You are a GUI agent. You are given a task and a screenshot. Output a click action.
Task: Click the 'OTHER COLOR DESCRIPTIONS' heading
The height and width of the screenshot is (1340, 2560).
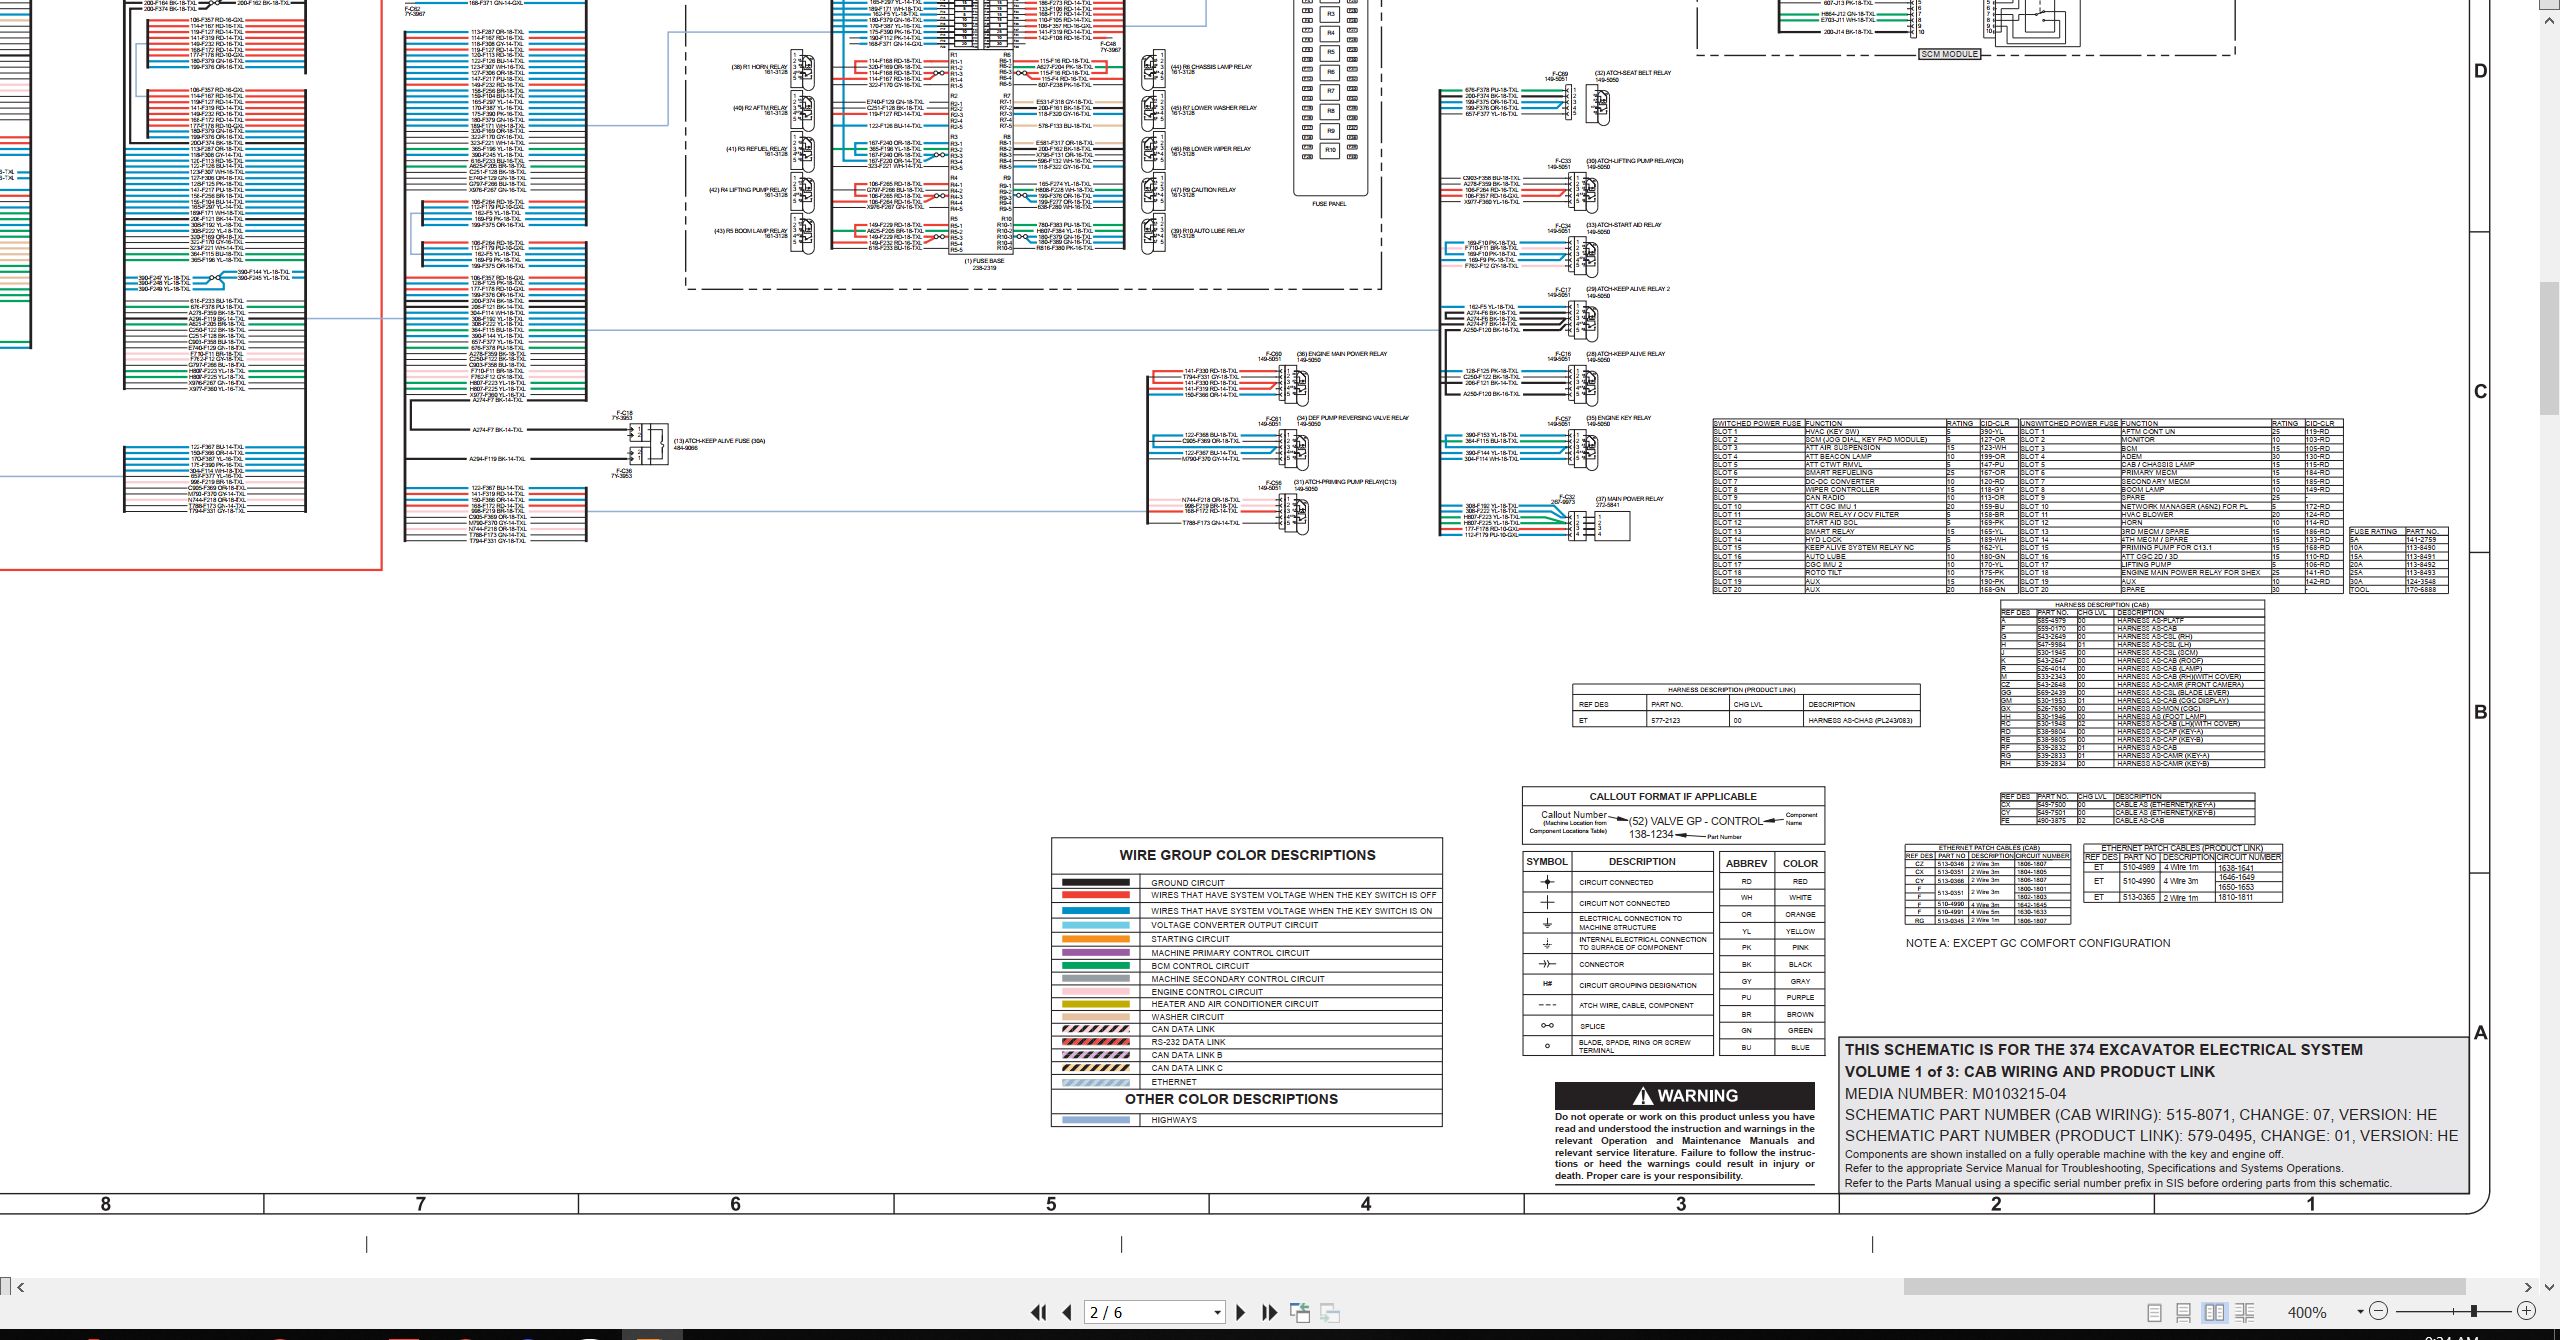(1231, 1099)
